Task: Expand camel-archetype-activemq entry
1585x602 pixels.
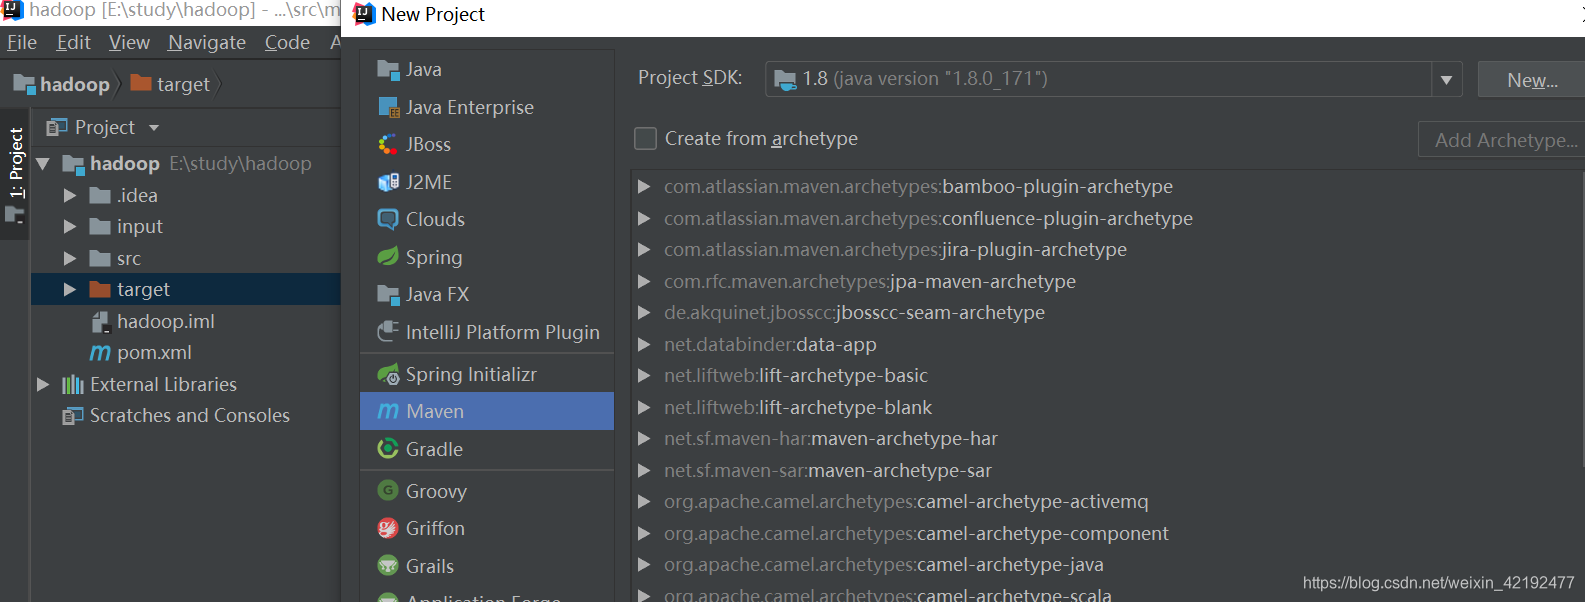Action: click(645, 502)
